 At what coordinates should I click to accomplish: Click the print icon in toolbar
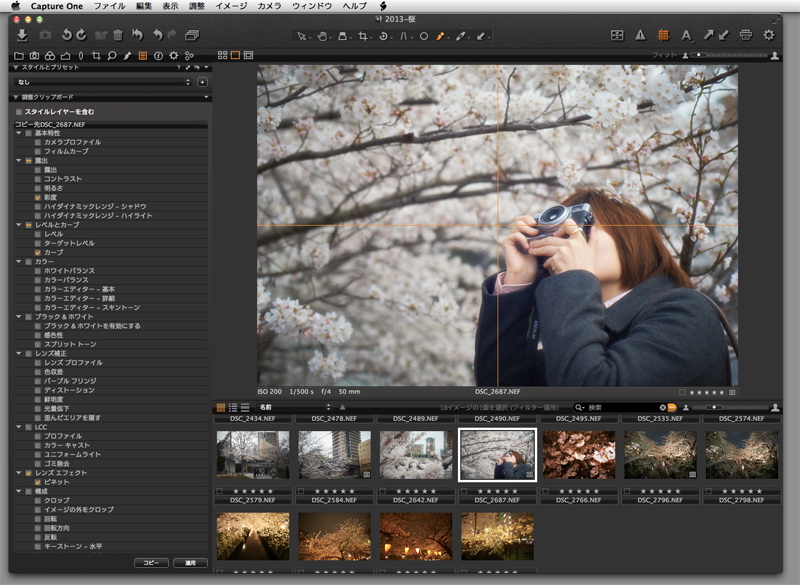[745, 35]
